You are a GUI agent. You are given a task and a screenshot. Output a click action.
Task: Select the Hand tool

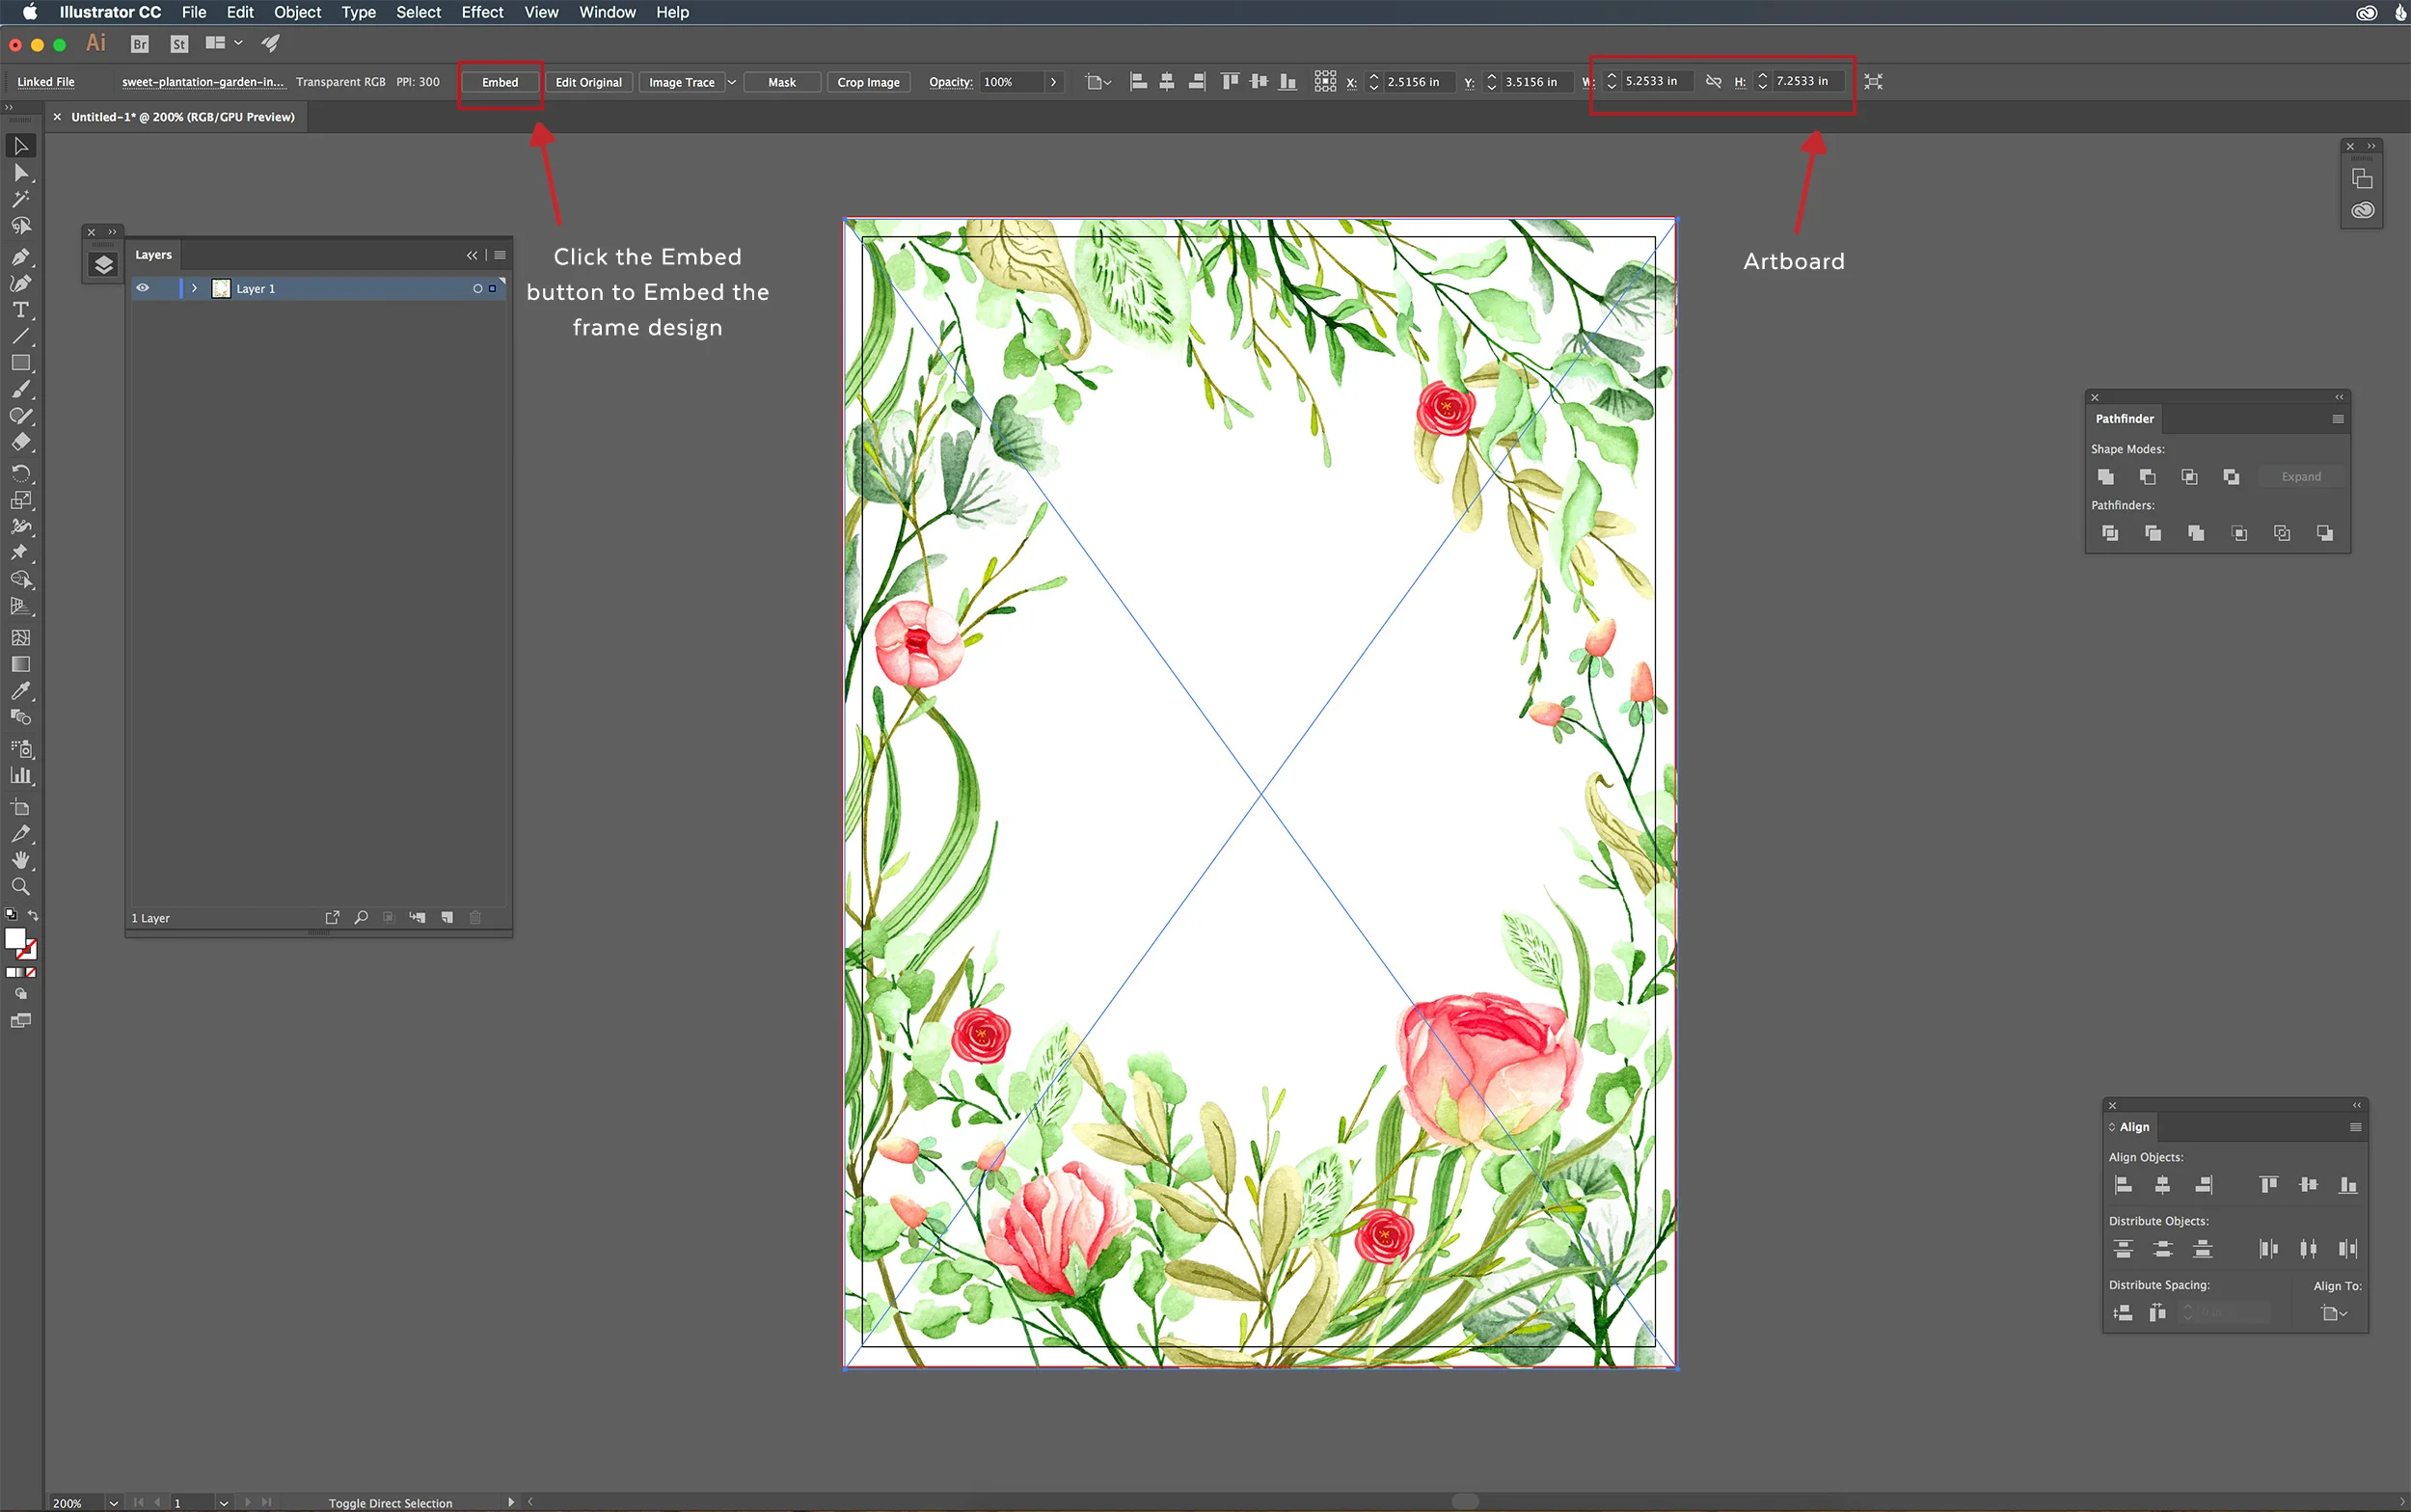[x=20, y=860]
